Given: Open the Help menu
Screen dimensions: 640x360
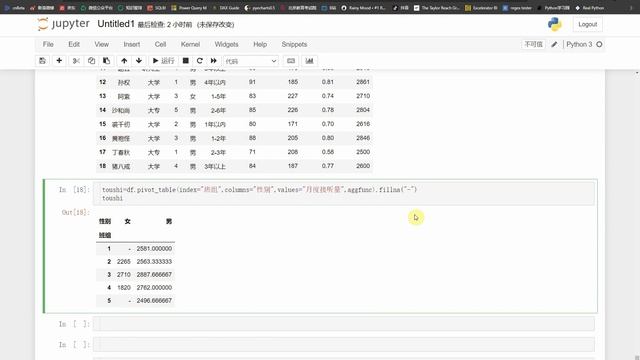Looking at the screenshot, I should tap(260, 44).
